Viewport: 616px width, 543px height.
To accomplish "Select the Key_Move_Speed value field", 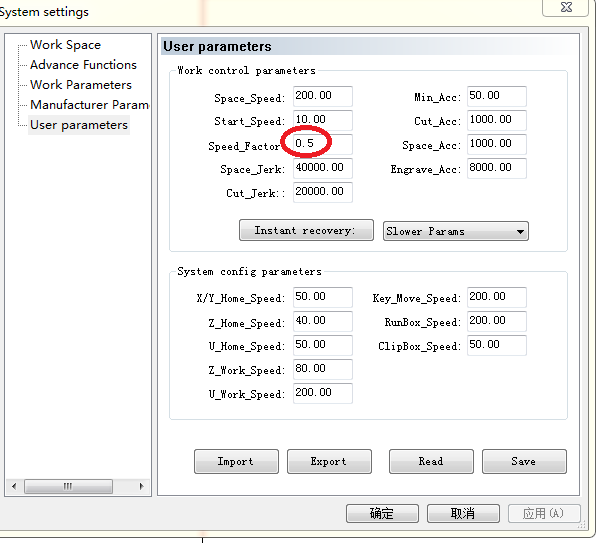I will click(496, 297).
